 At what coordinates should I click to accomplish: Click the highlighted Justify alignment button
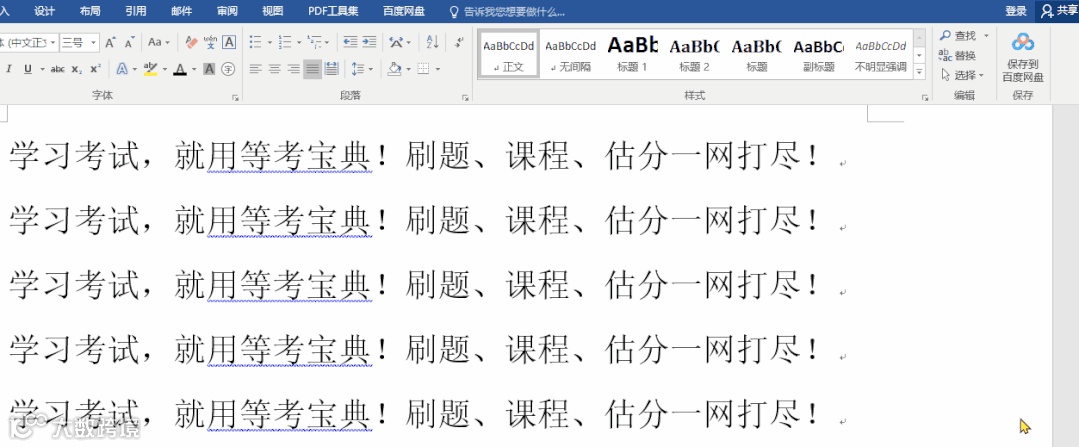(x=312, y=69)
